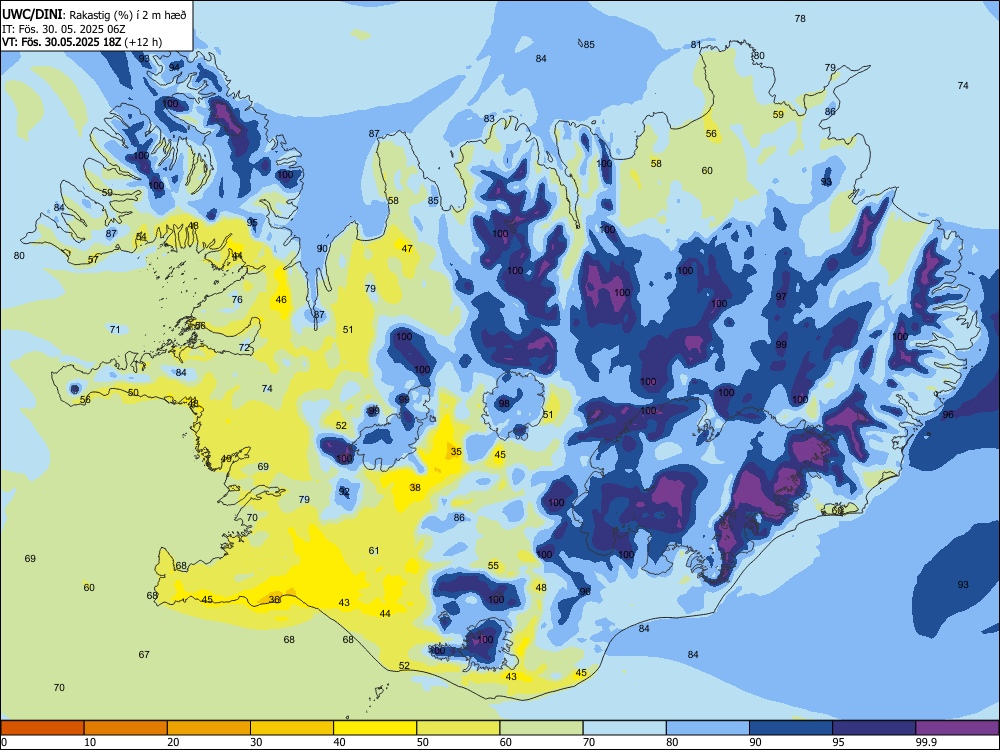Click the map humidity value '38'
Screen dimensions: 1000x750
[415, 487]
